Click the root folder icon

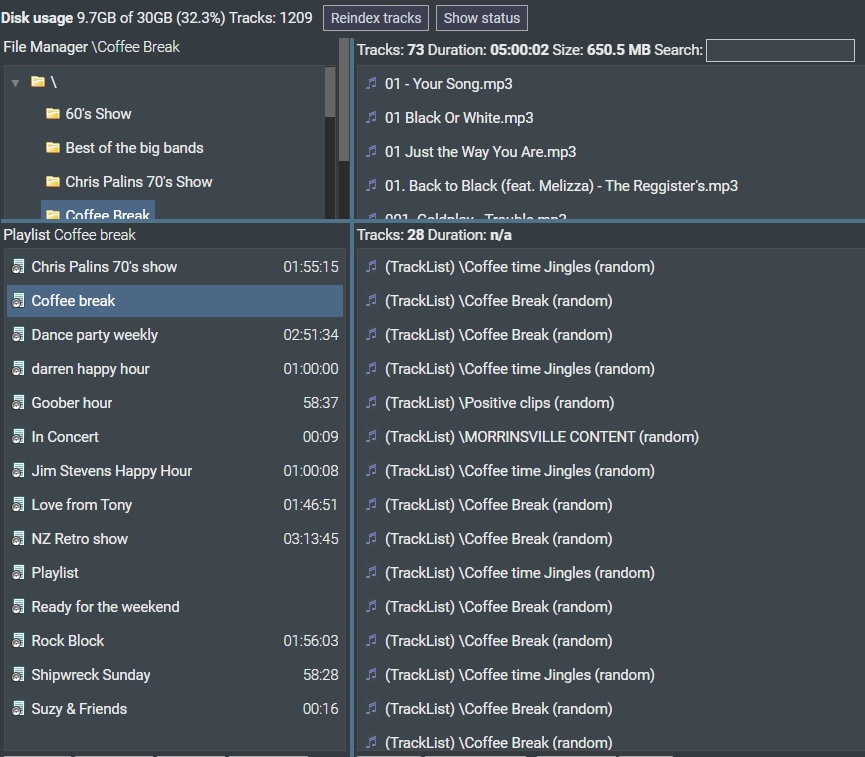pyautogui.click(x=38, y=81)
